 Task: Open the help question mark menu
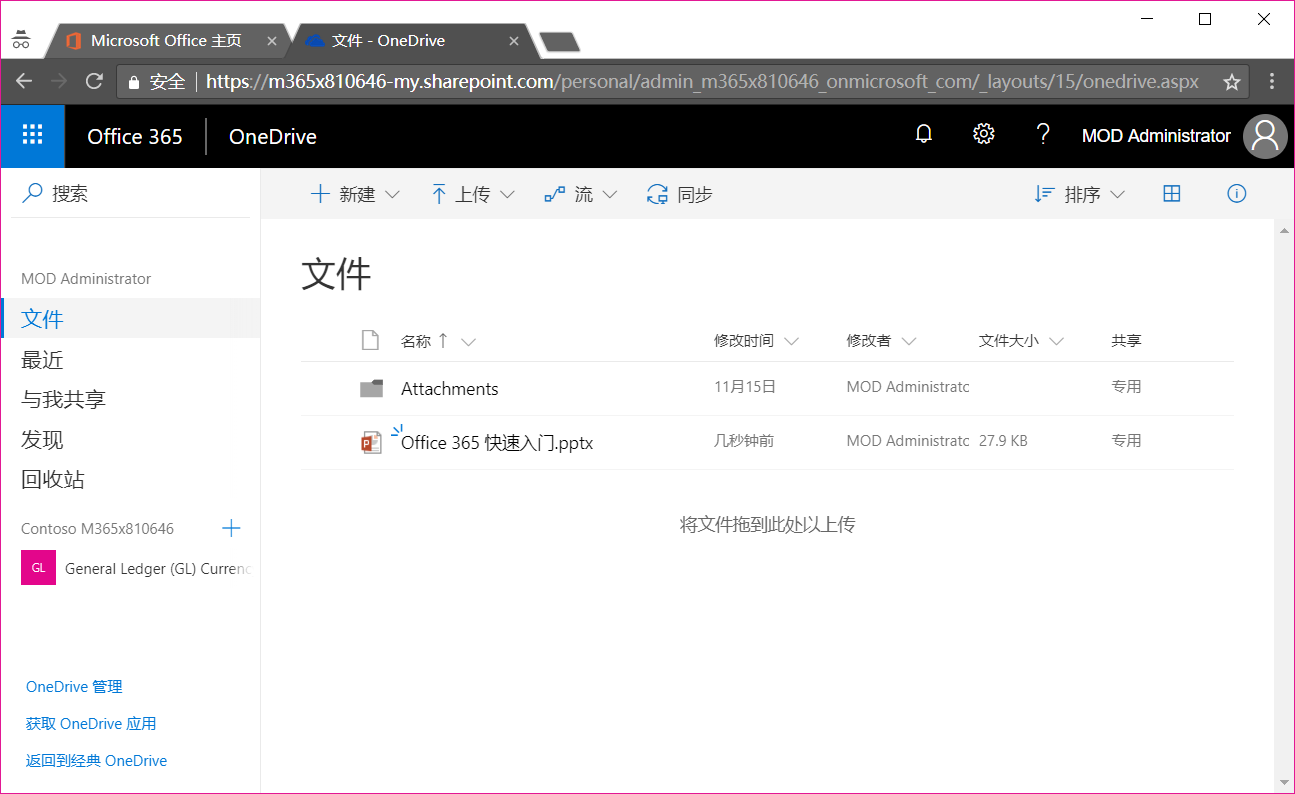tap(1043, 133)
